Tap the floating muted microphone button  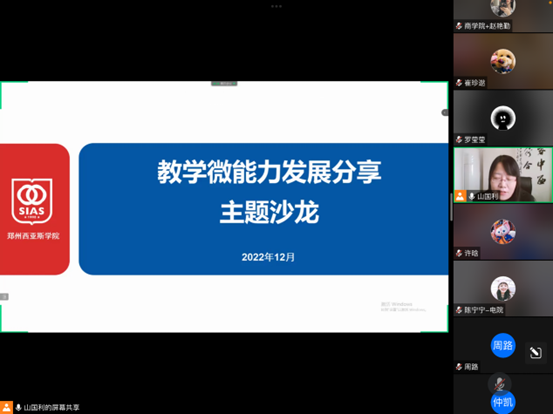[x=499, y=384]
